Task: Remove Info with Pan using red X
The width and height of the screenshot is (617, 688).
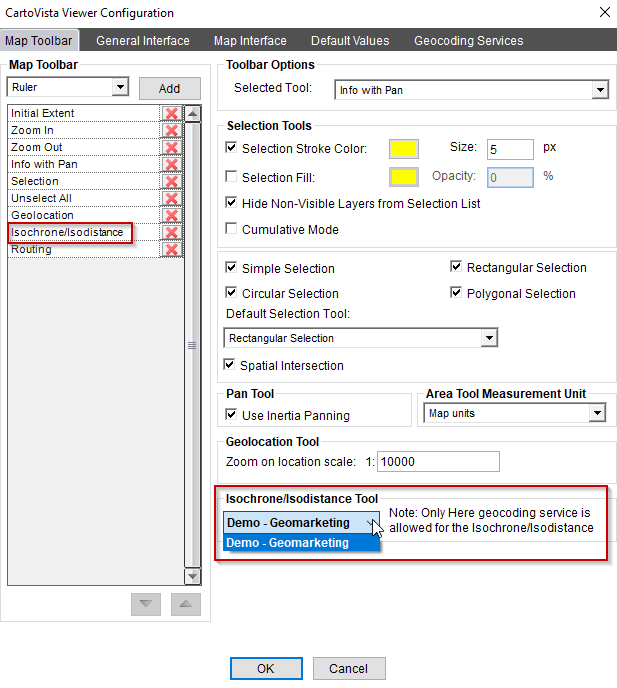Action: [x=172, y=165]
